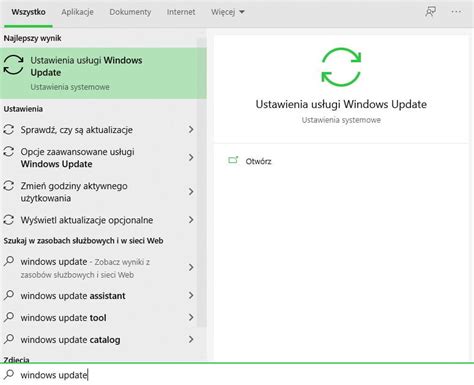Open Opcje zaawansowane usługi Windows Update result
Image resolution: width=474 pixels, height=385 pixels.
98,158
